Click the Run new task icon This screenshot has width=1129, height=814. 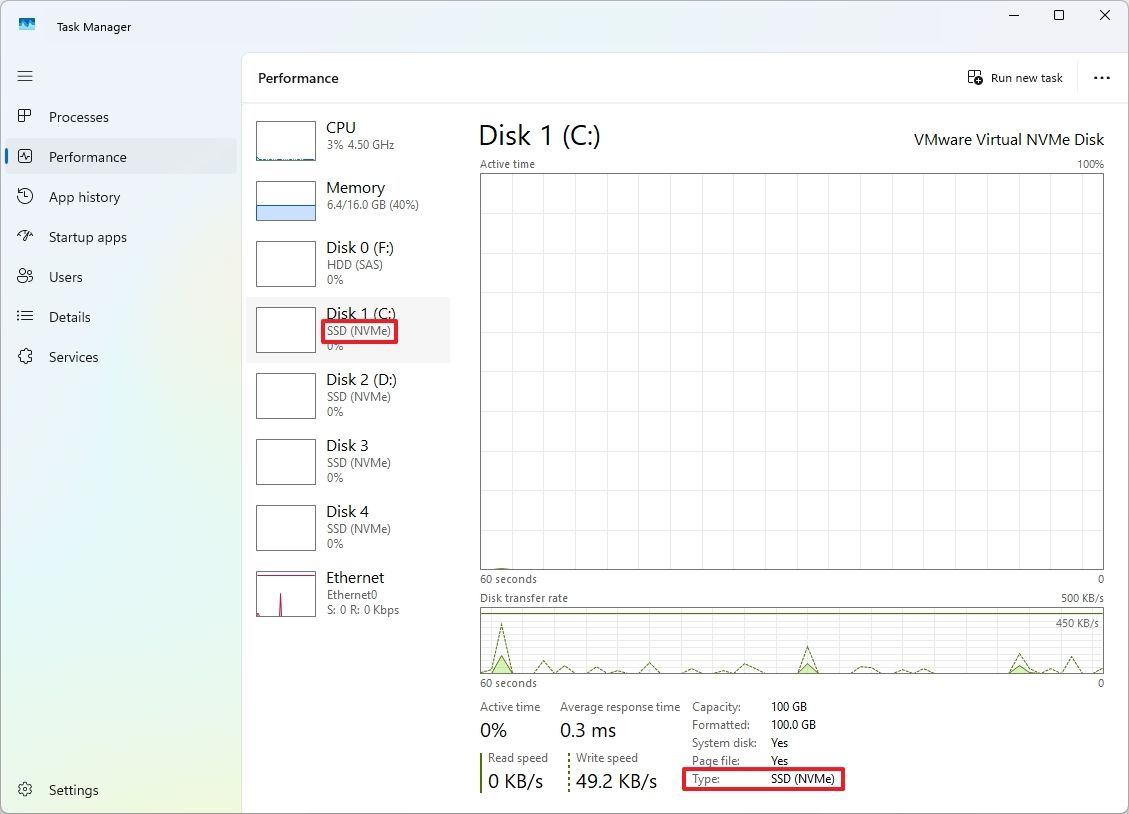[x=974, y=77]
